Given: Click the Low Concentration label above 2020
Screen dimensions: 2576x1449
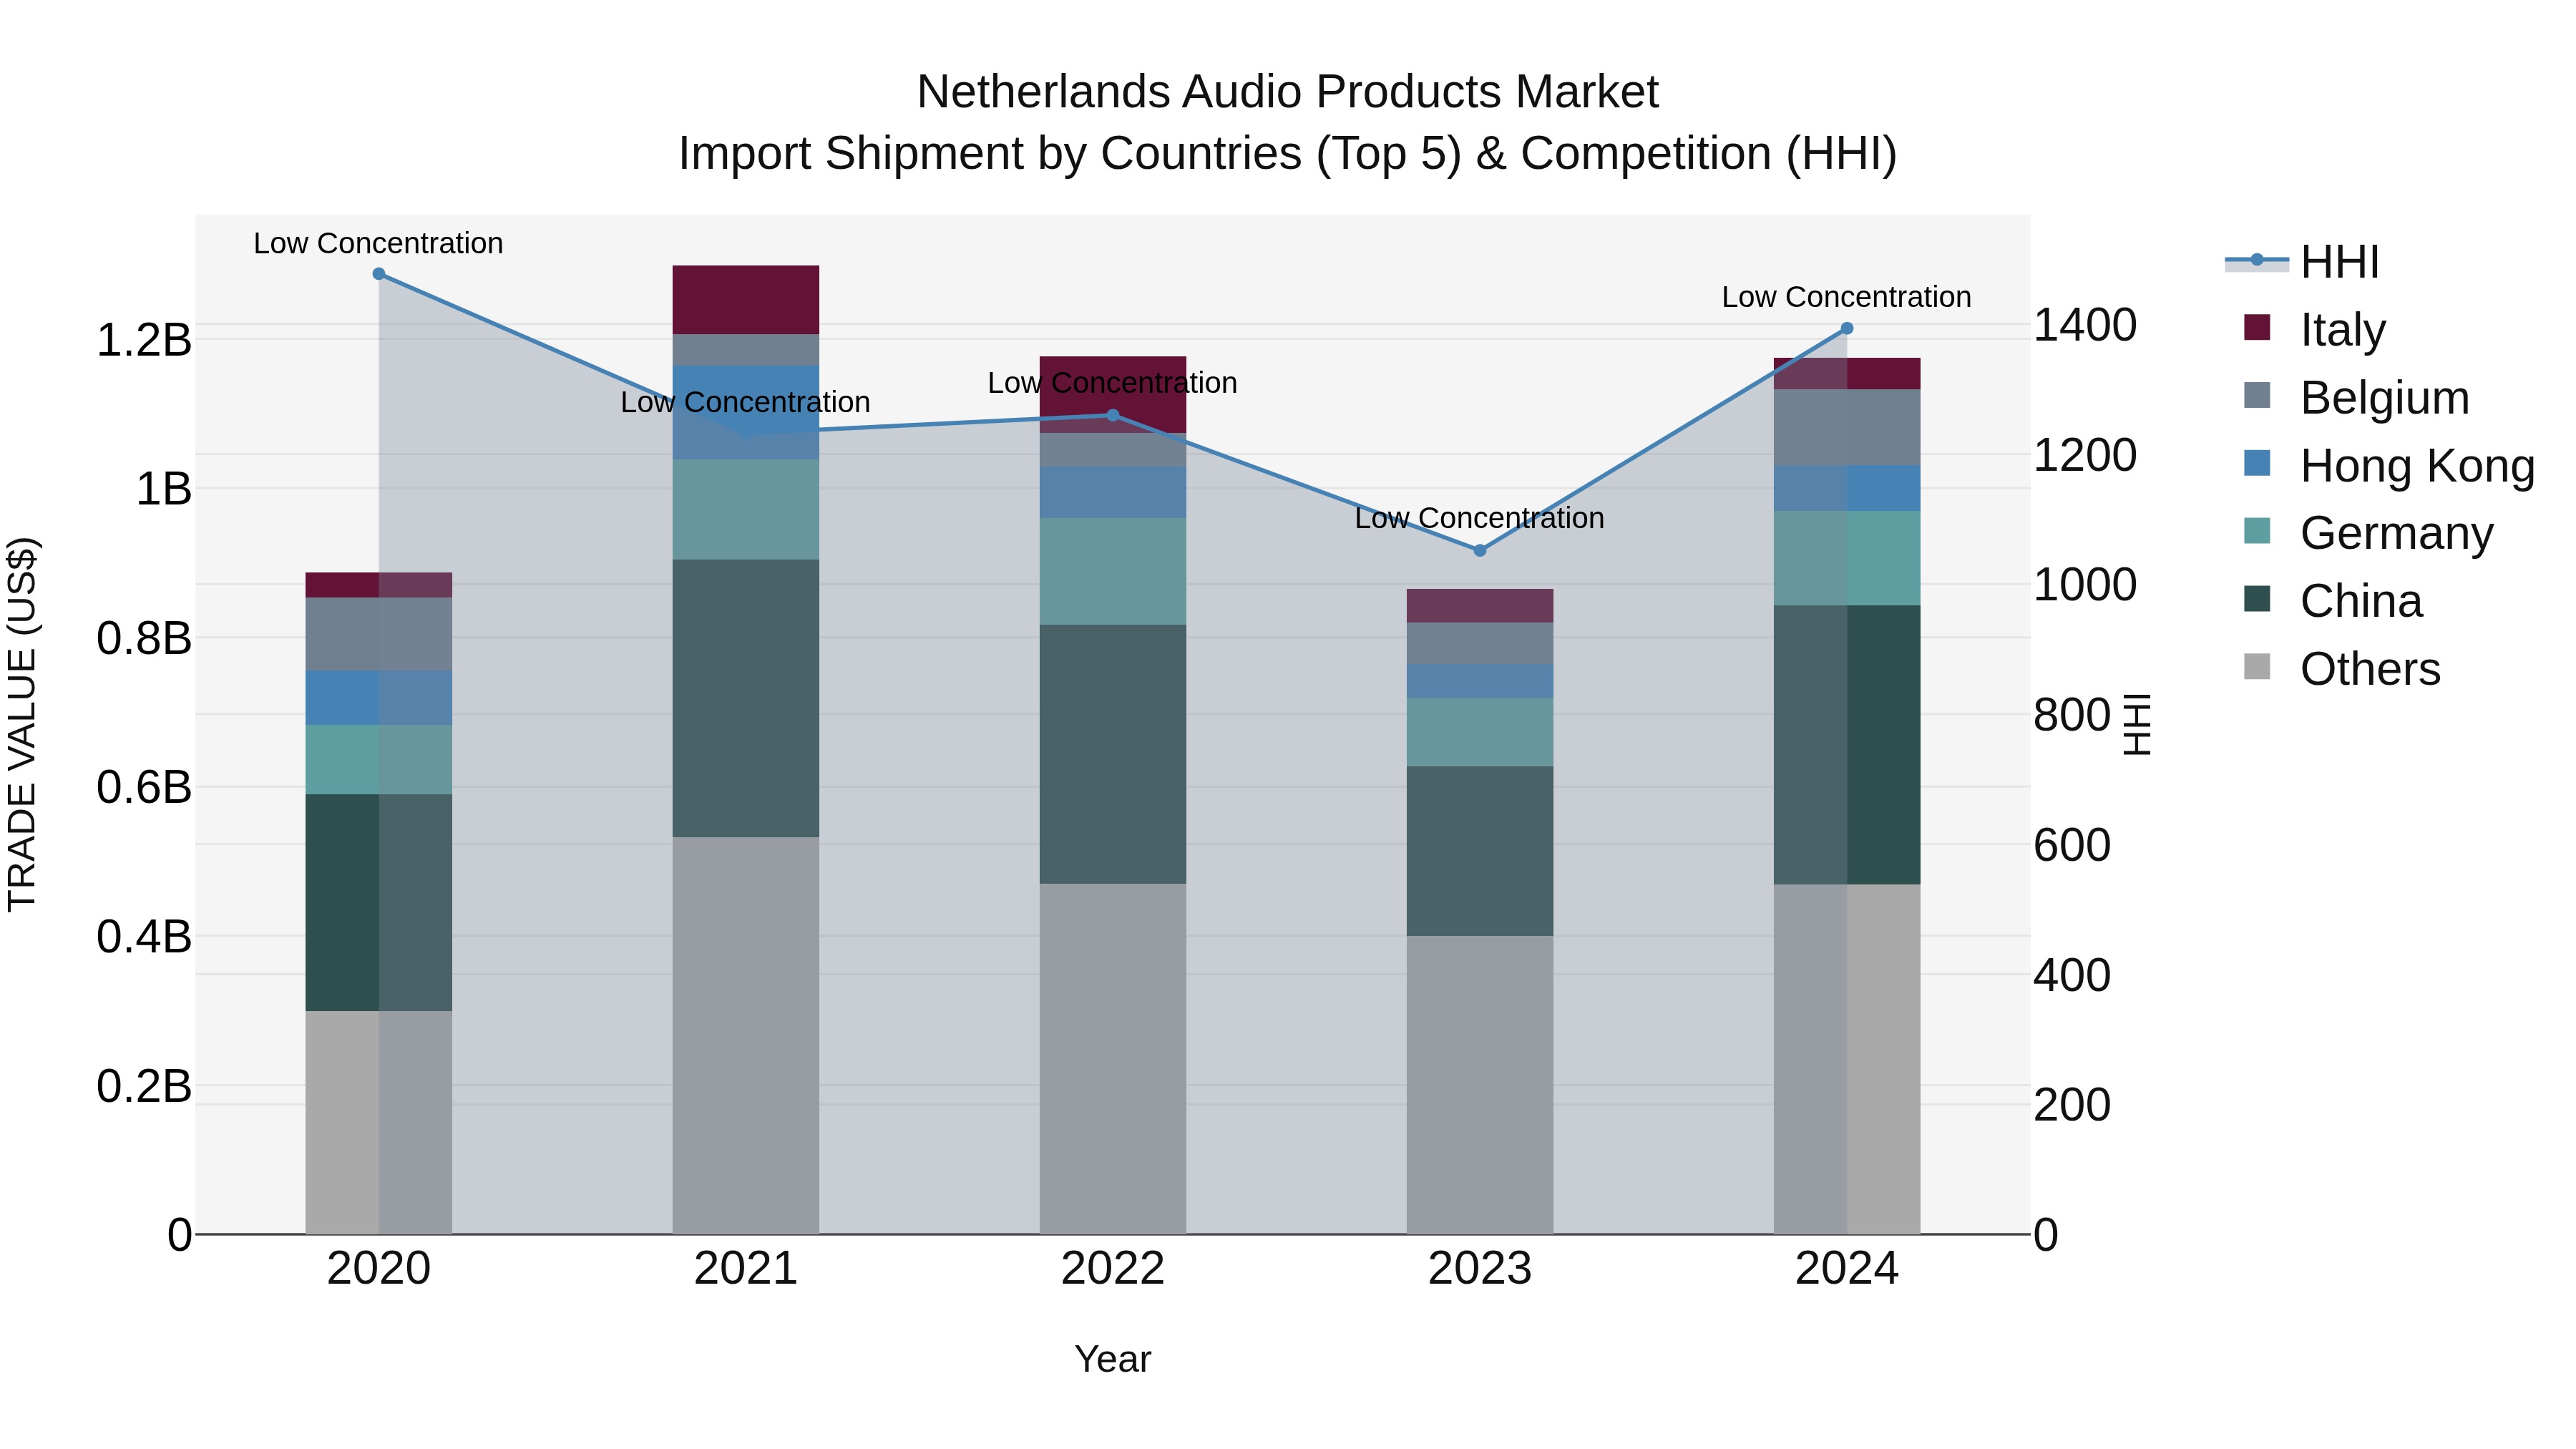Looking at the screenshot, I should click(x=378, y=243).
